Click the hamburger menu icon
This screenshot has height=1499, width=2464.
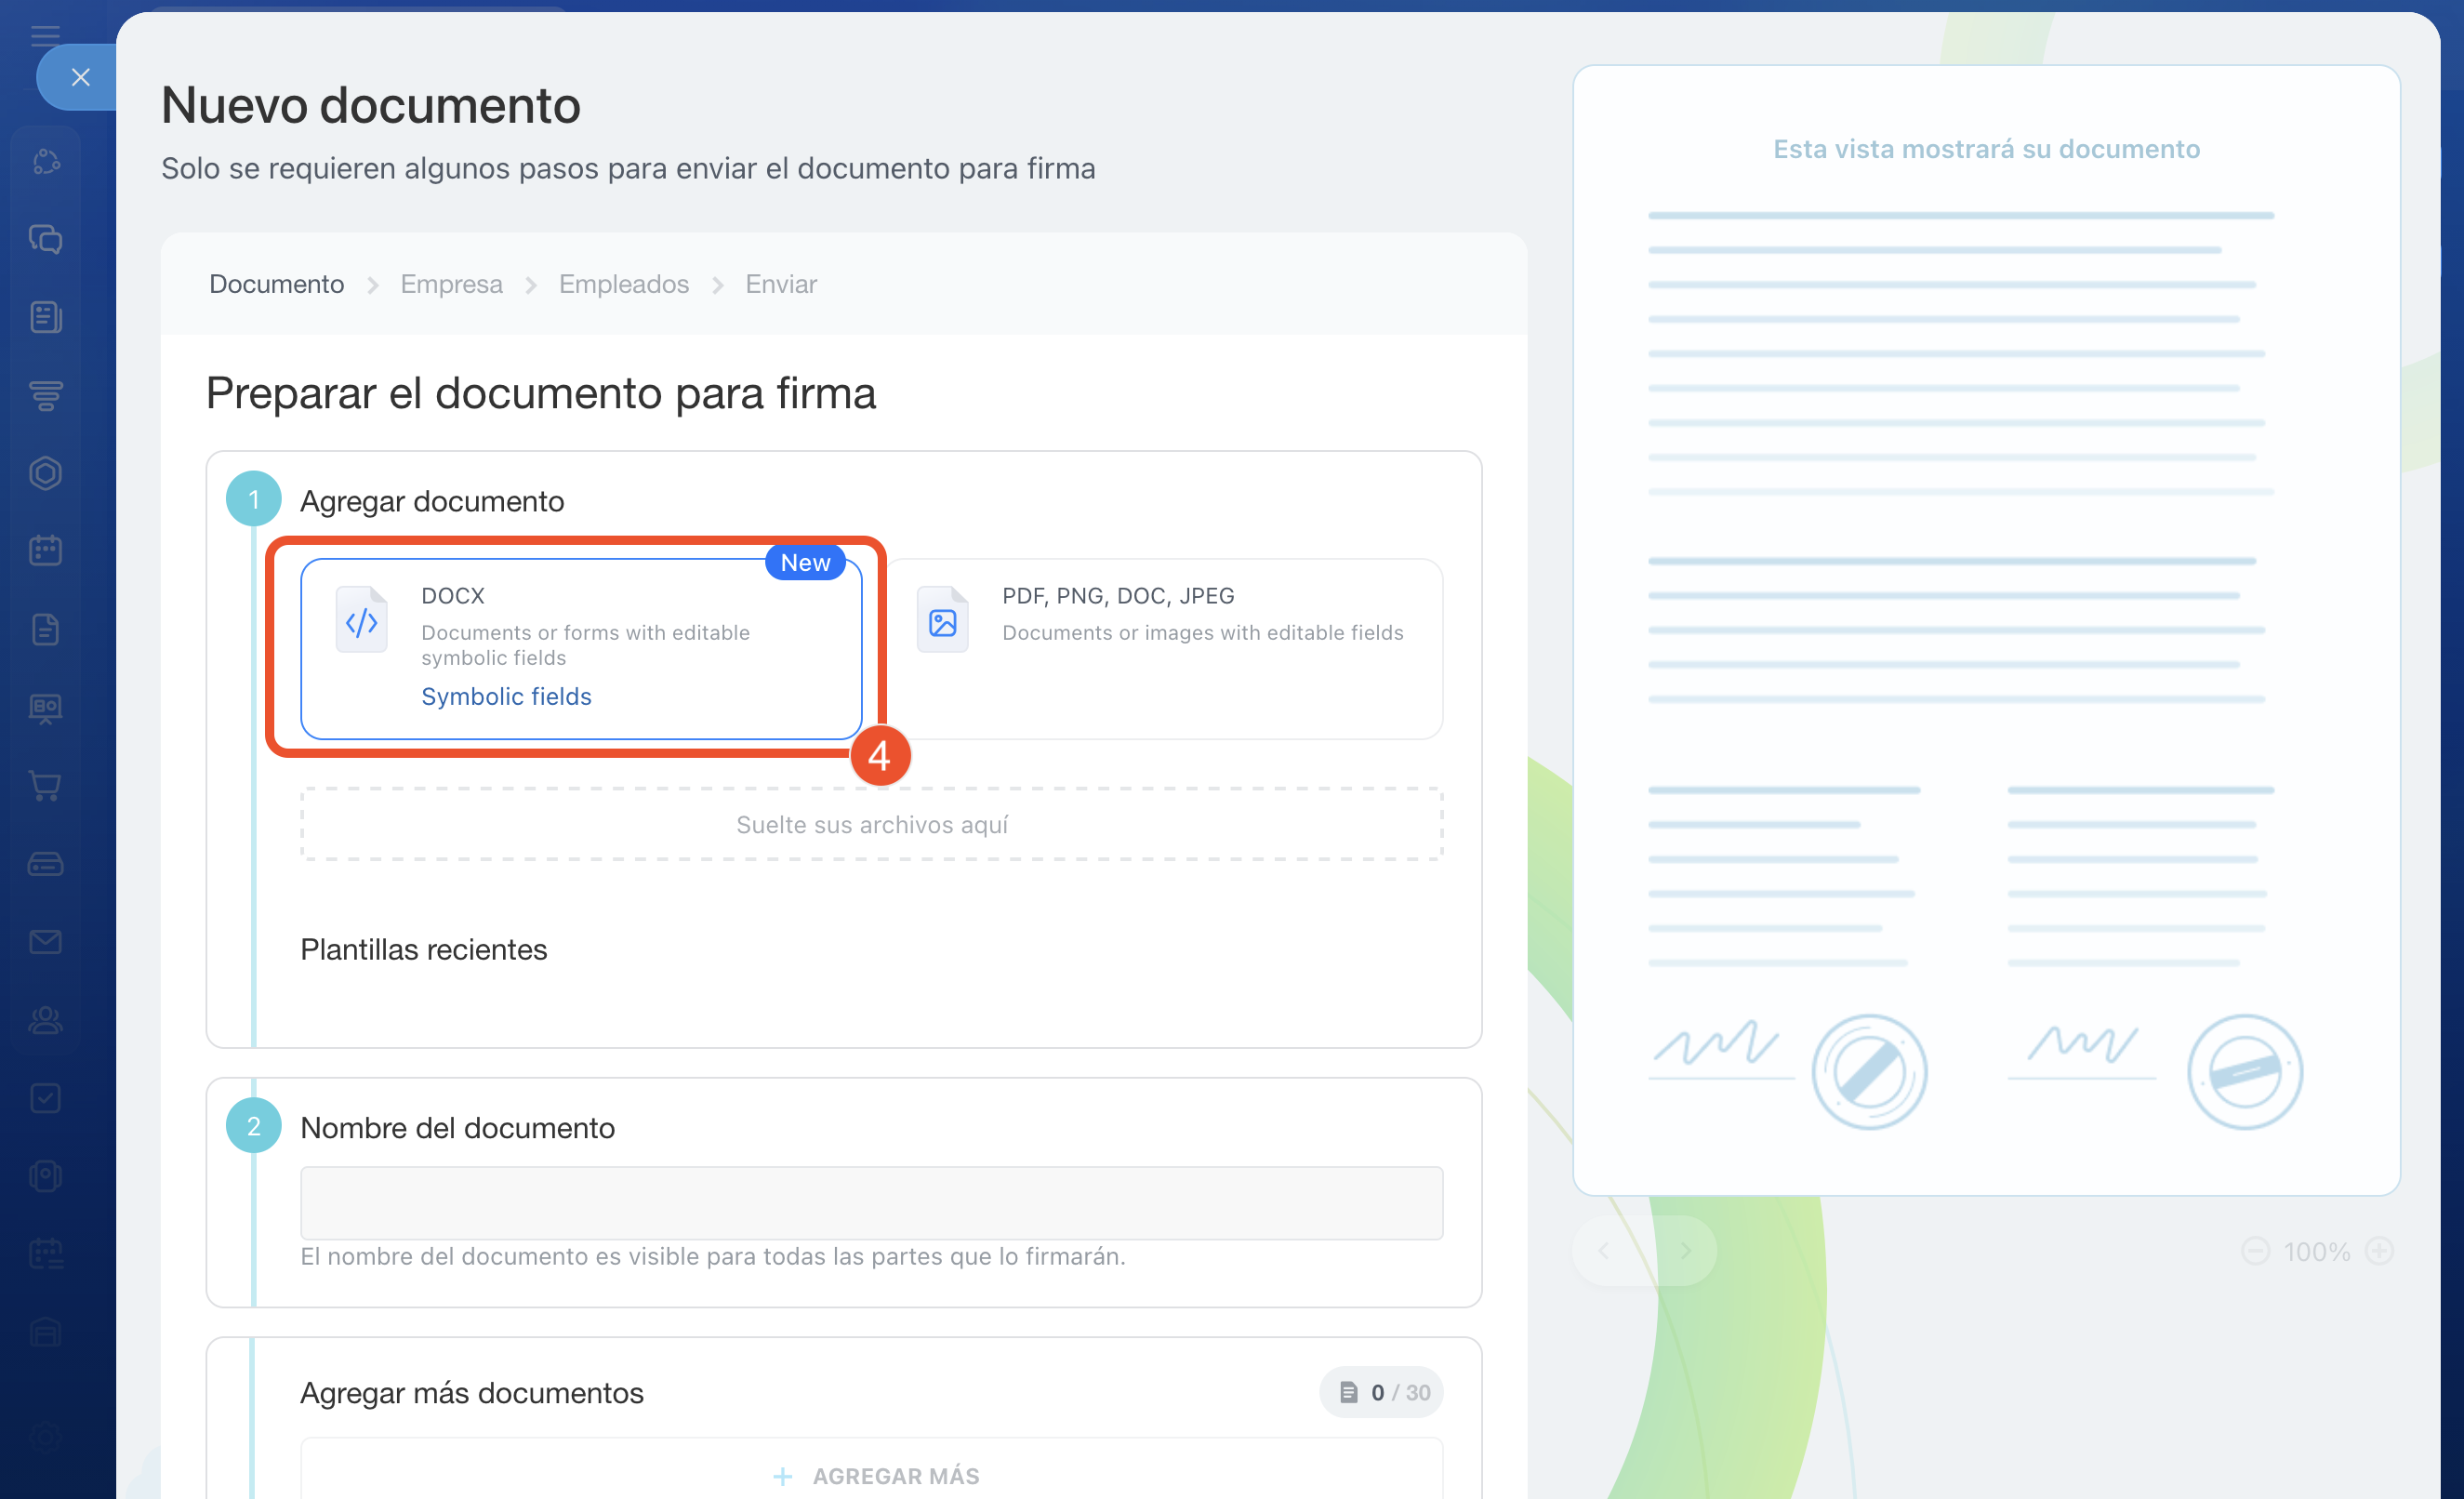[x=46, y=35]
